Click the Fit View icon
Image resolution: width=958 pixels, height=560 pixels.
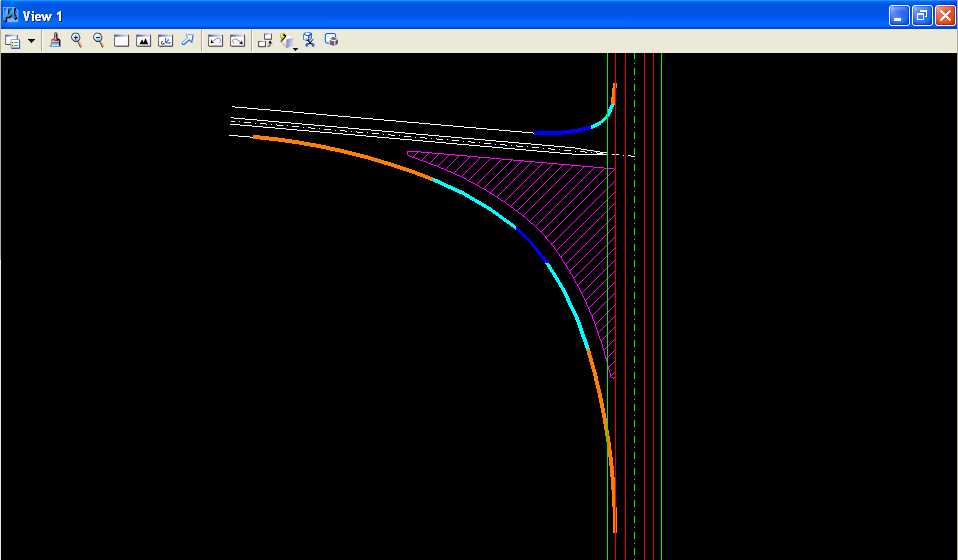143,41
